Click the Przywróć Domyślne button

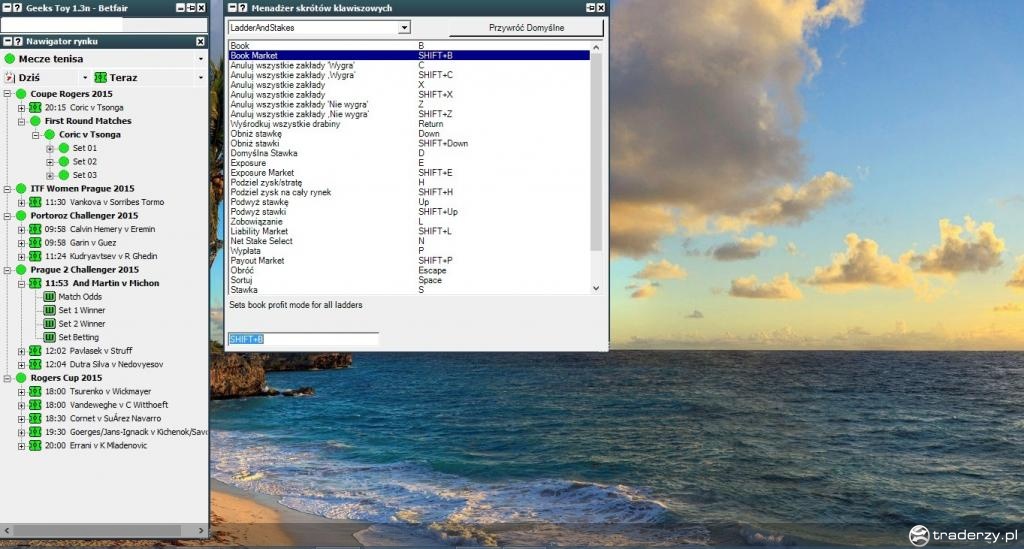point(526,27)
